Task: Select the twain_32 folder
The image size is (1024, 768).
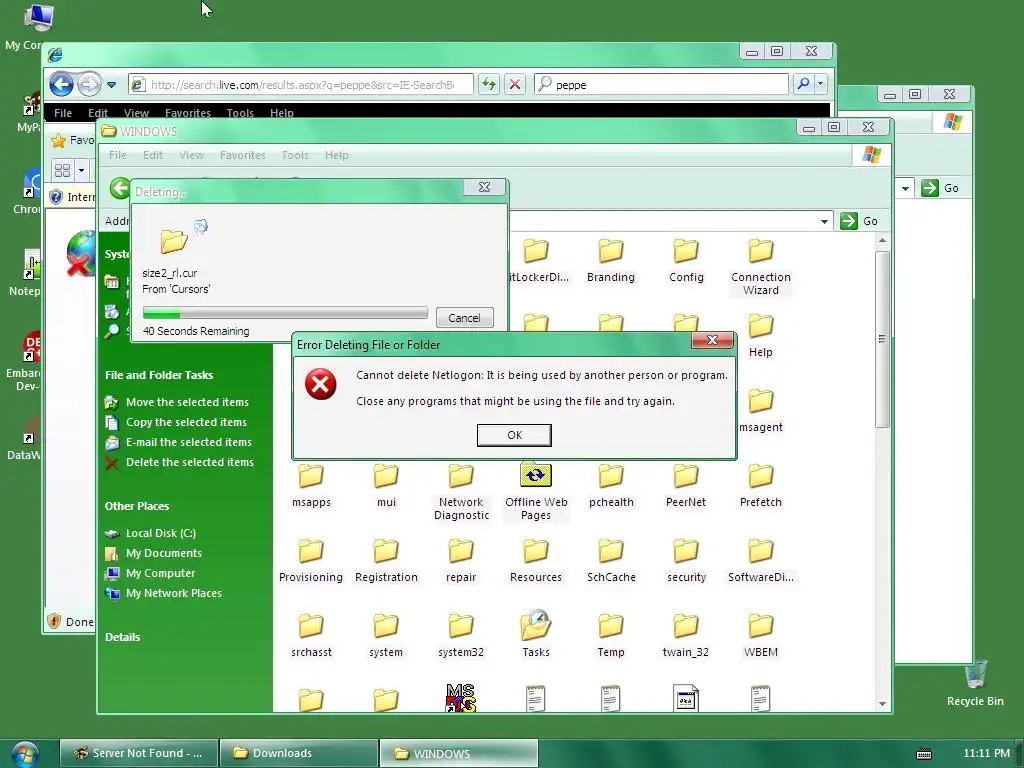Action: coord(686,636)
